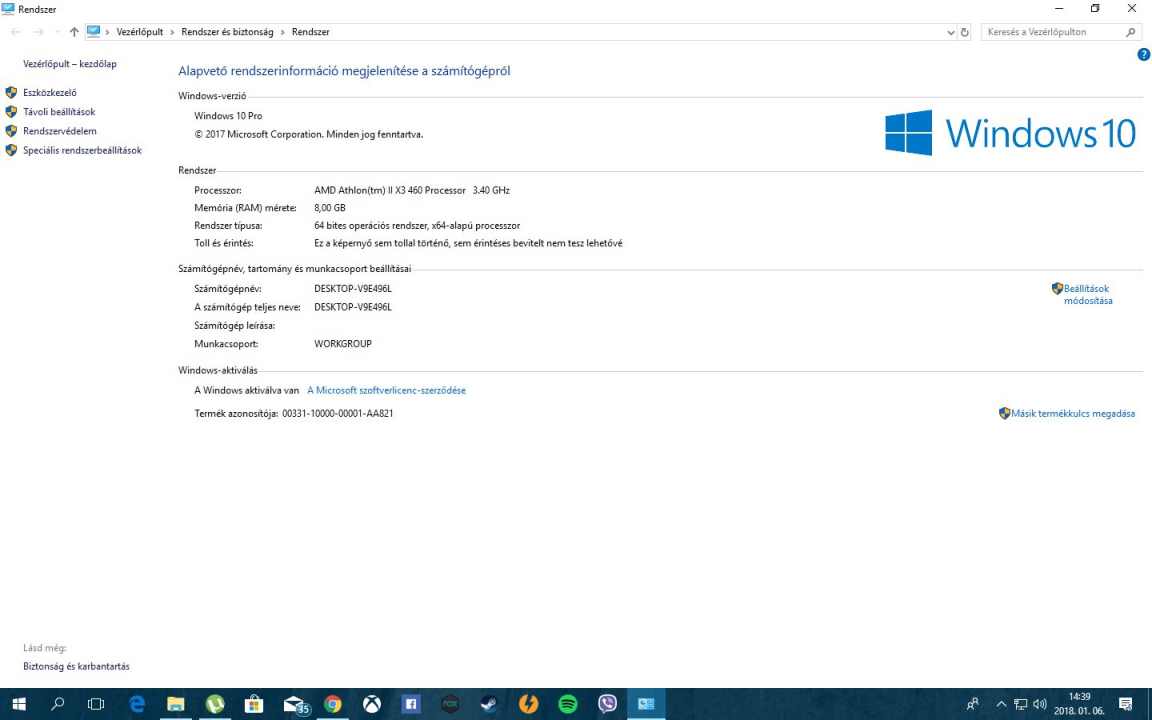
Task: Select Rendszer és biztonság in the breadcrumb
Action: tap(227, 32)
